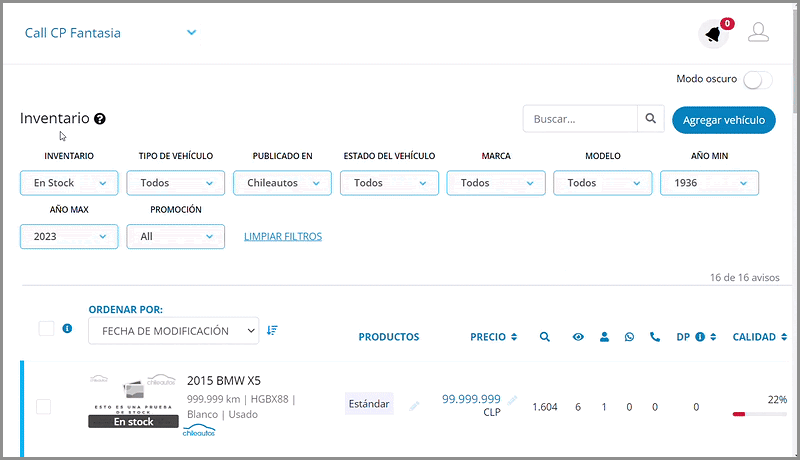Select the 2015 BMW X5 checkbox
The width and height of the screenshot is (800, 460).
43,406
